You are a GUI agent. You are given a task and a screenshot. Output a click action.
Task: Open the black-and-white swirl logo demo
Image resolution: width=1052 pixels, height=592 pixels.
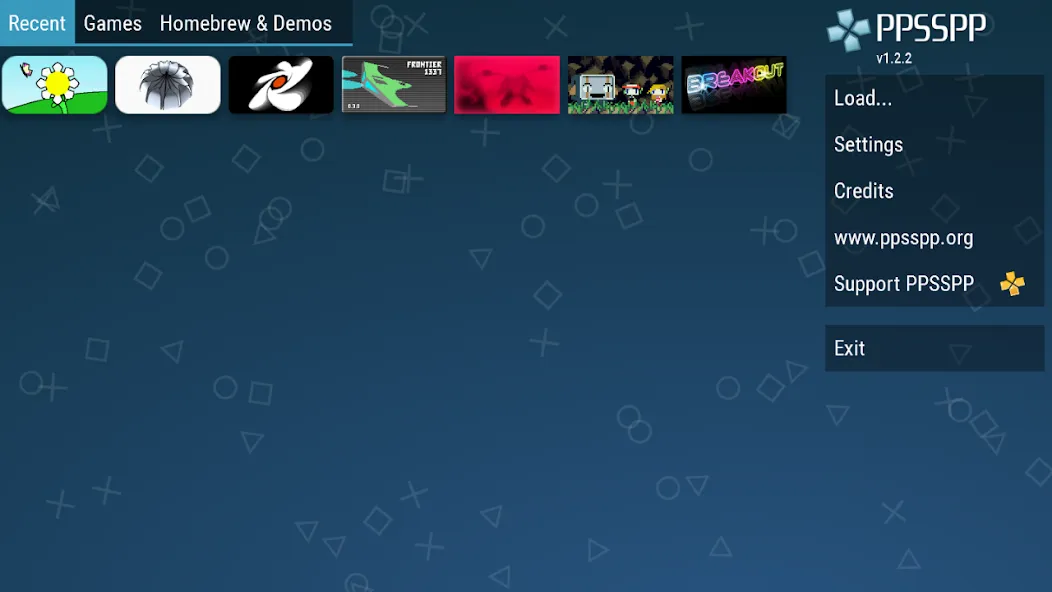pos(281,85)
